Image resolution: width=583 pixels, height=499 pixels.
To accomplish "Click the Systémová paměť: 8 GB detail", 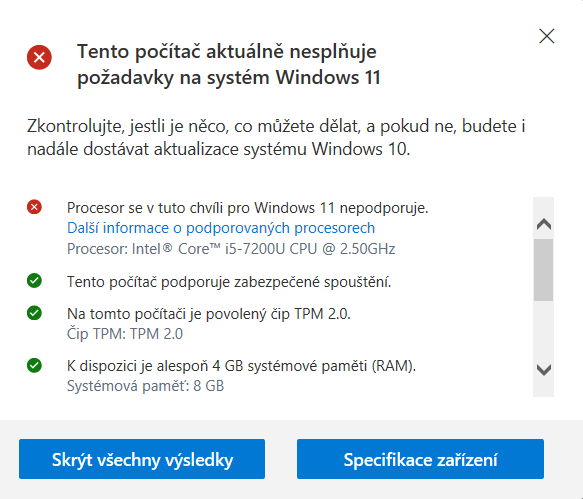I will pyautogui.click(x=145, y=386).
